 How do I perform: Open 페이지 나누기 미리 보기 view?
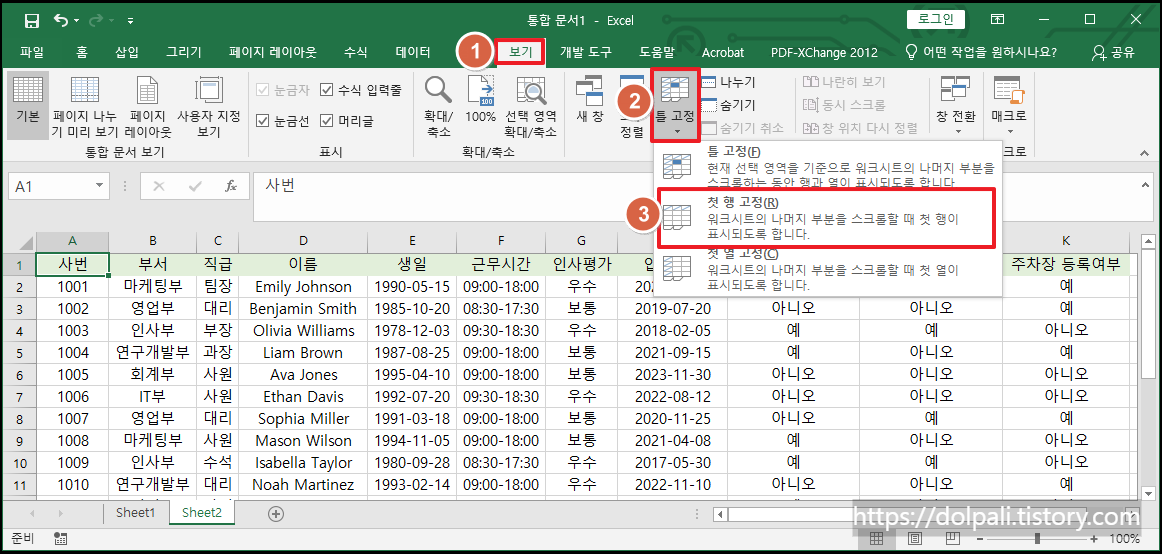tap(84, 105)
